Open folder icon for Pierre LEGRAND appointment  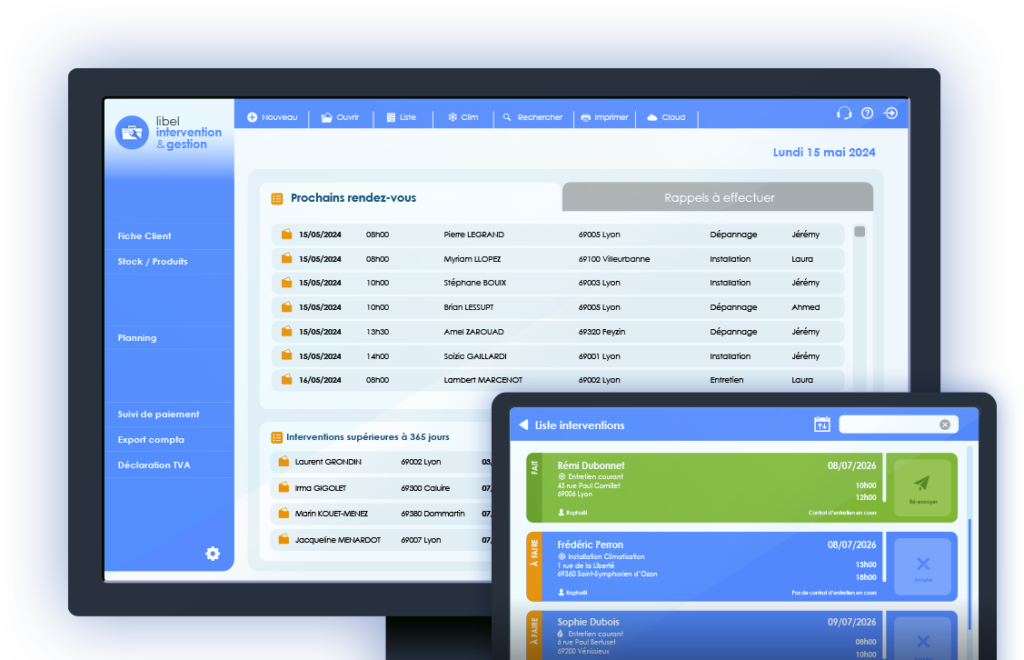(287, 234)
